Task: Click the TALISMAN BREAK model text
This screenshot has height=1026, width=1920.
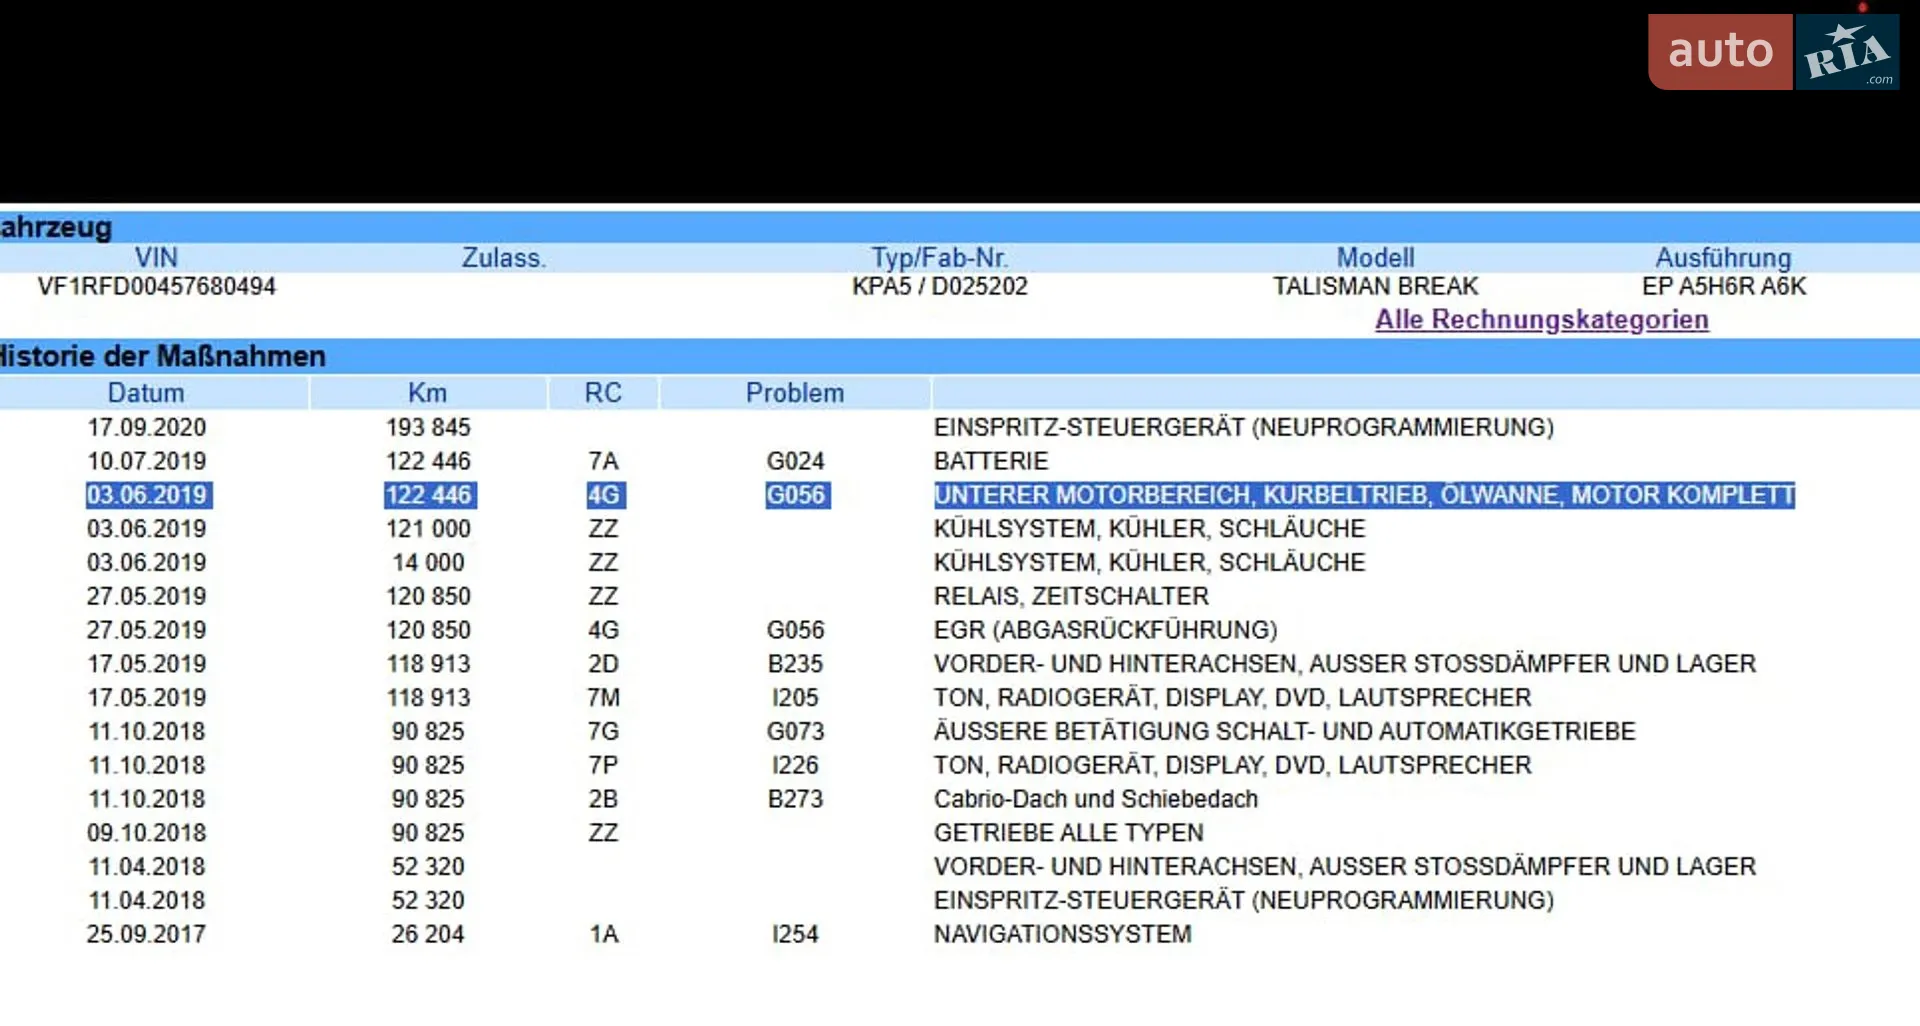Action: click(x=1375, y=287)
